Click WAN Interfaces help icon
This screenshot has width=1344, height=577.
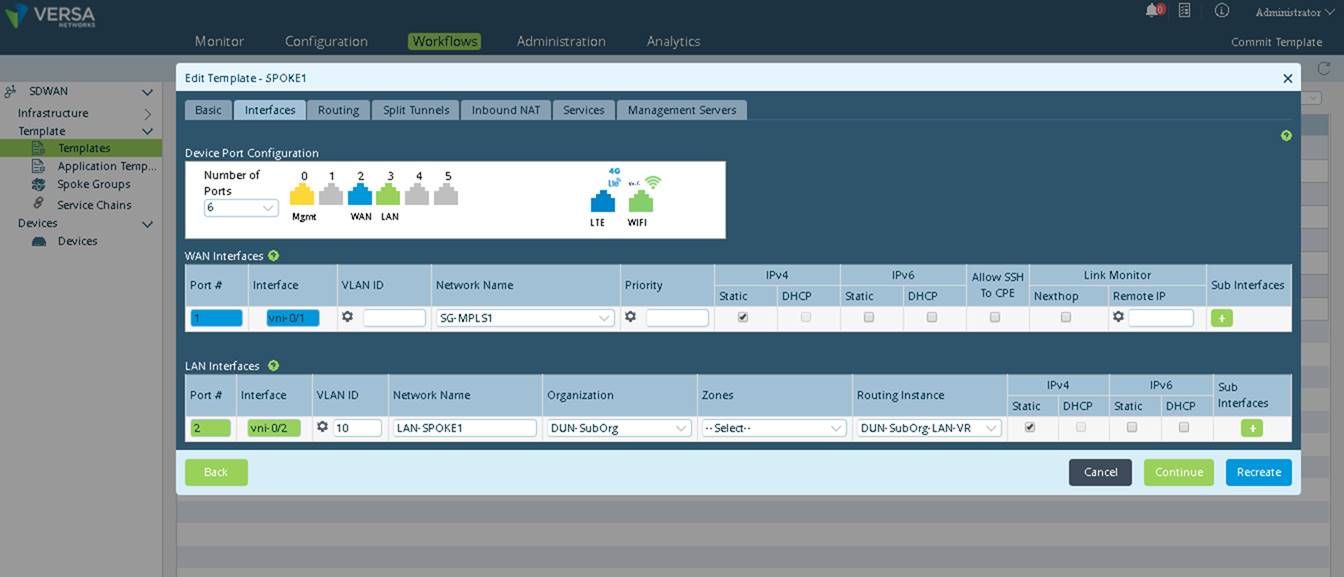(x=273, y=256)
